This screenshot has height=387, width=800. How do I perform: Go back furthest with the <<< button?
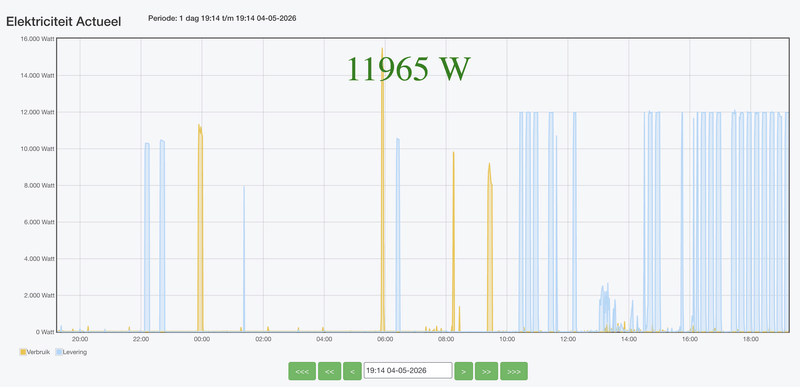302,371
